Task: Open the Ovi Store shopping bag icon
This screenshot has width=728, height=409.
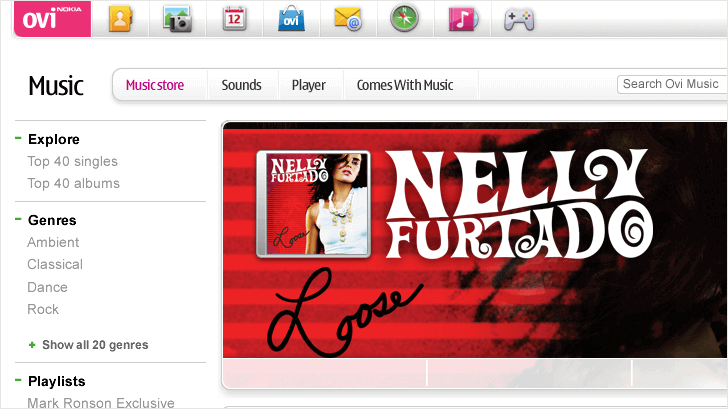Action: click(x=290, y=19)
